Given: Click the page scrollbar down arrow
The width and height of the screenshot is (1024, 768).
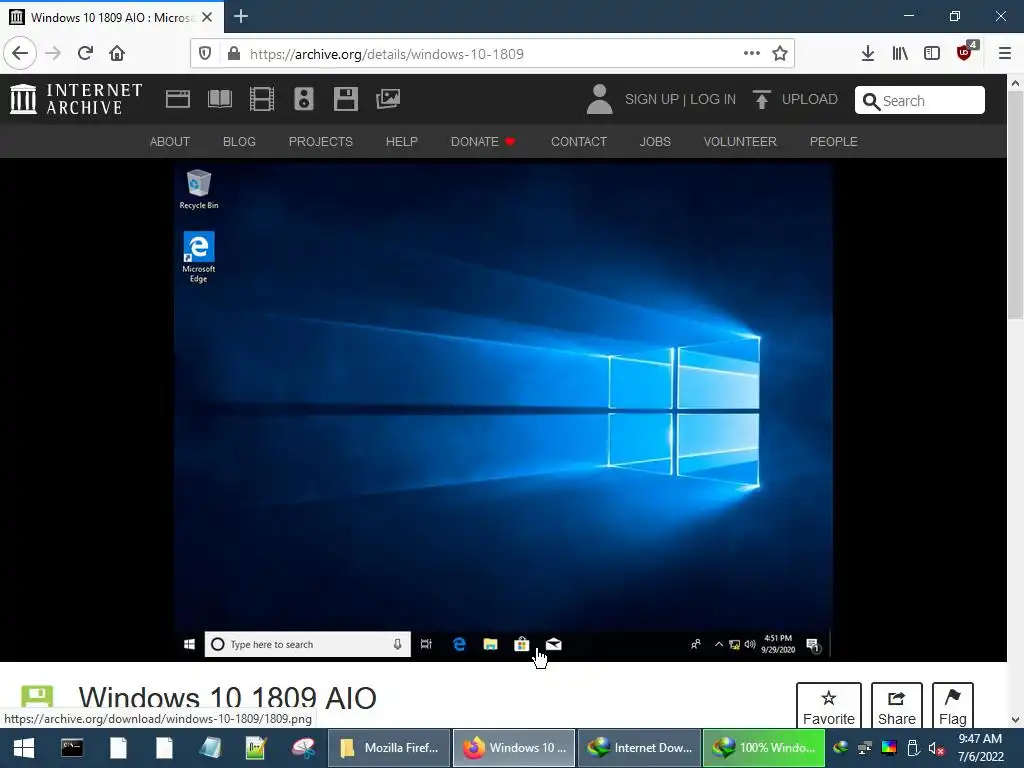Looking at the screenshot, I should pos(1015,720).
